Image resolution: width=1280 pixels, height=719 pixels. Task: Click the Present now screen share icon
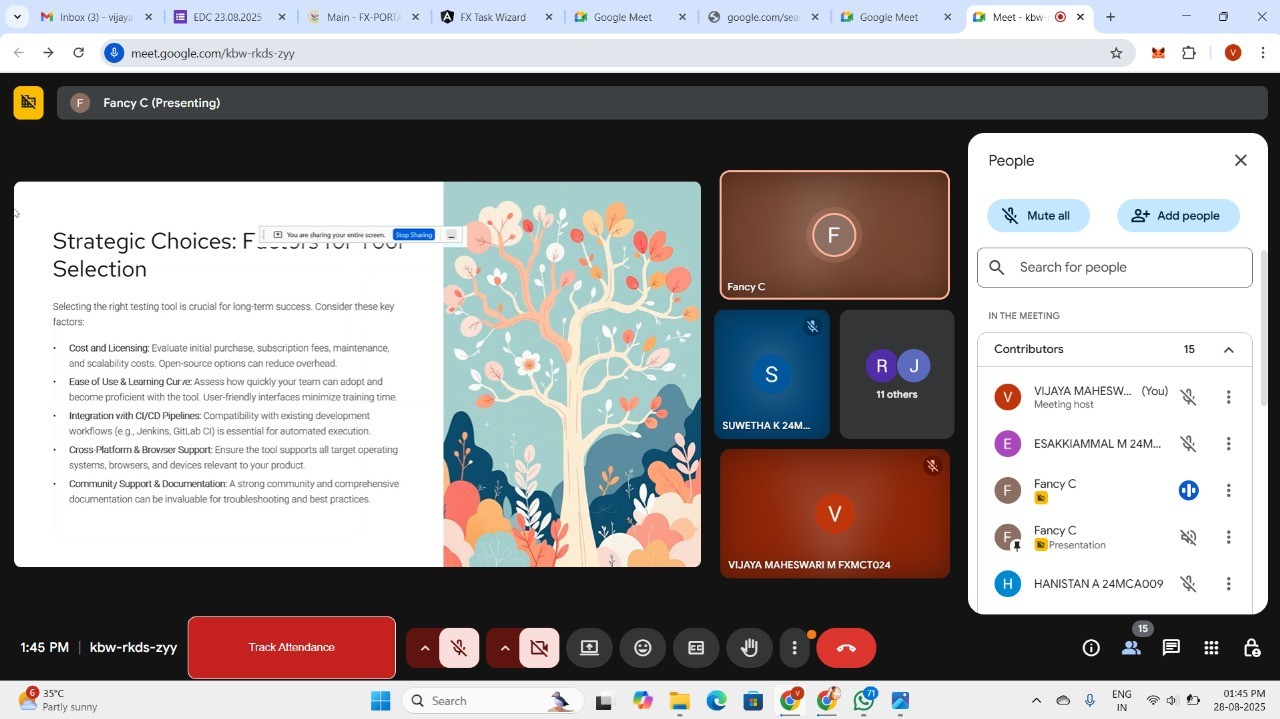pos(590,648)
